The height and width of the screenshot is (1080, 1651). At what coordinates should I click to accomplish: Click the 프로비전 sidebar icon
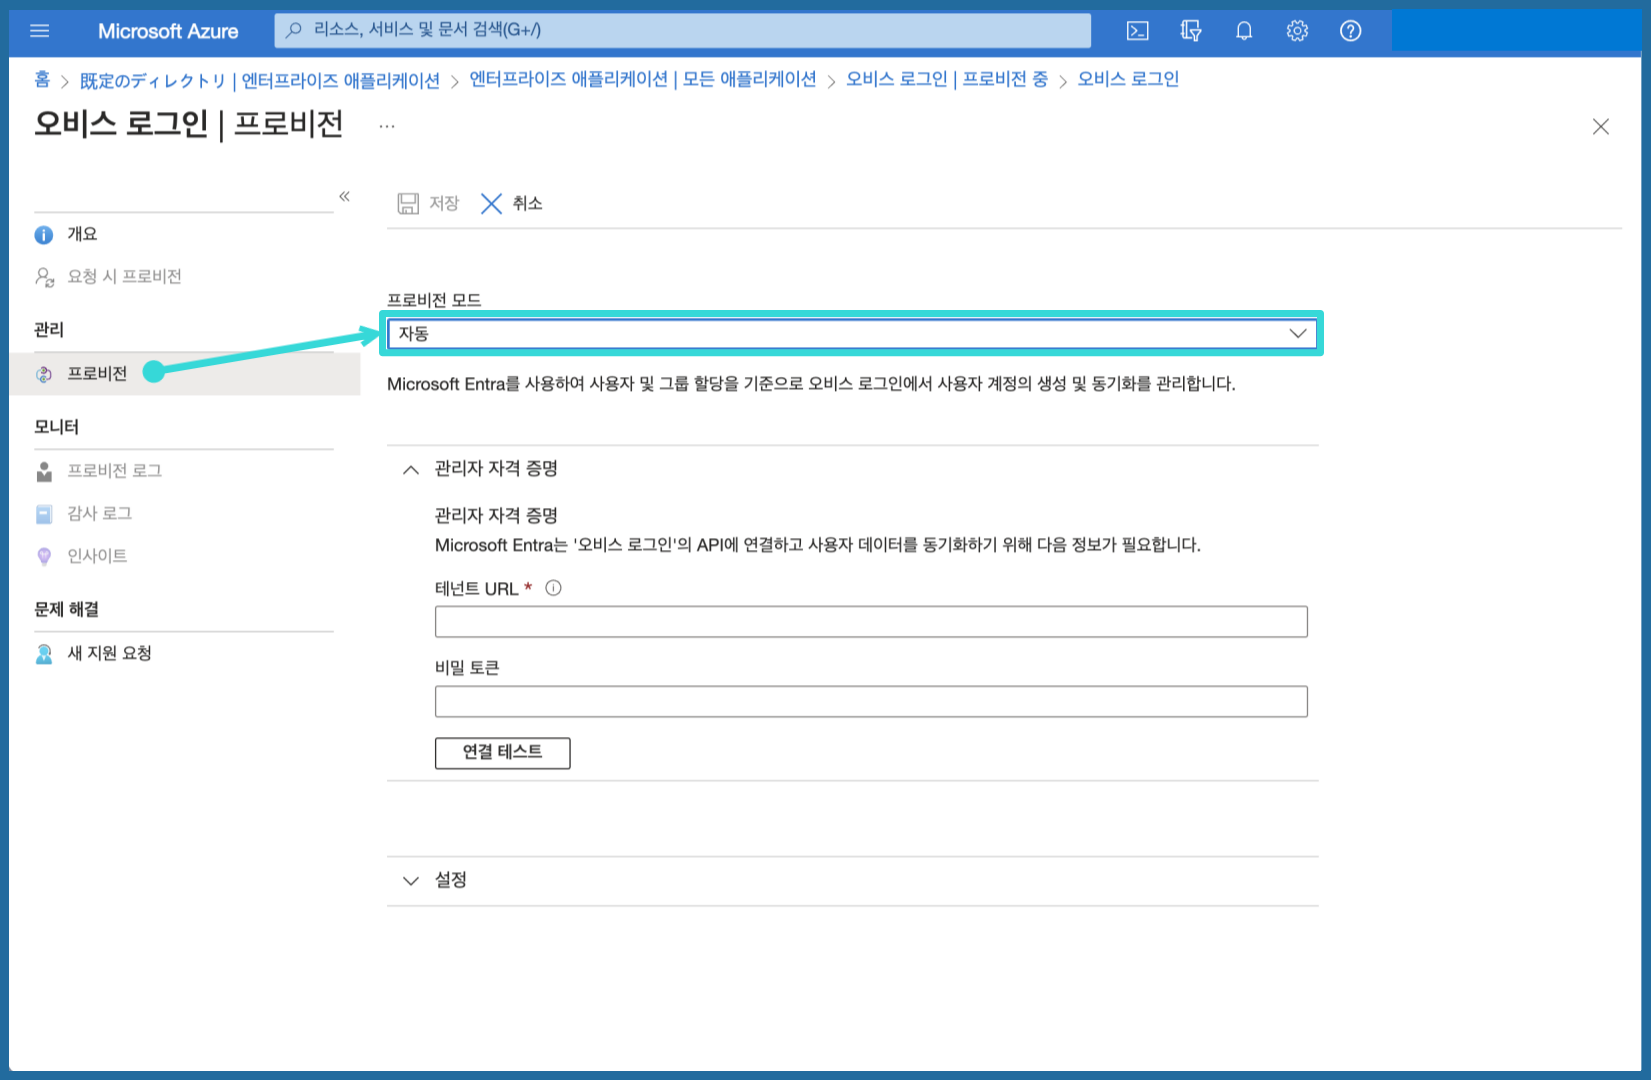pyautogui.click(x=44, y=374)
